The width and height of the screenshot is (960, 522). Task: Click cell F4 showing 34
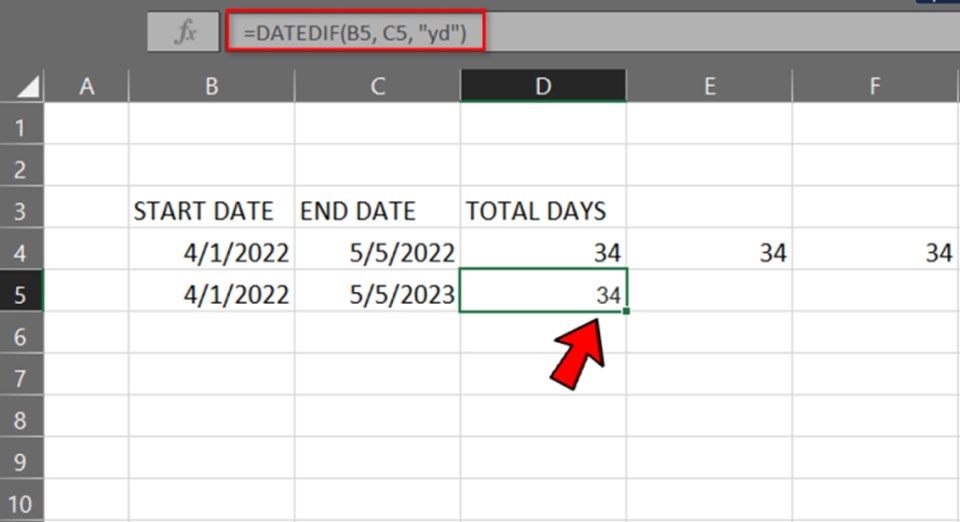pyautogui.click(x=876, y=253)
